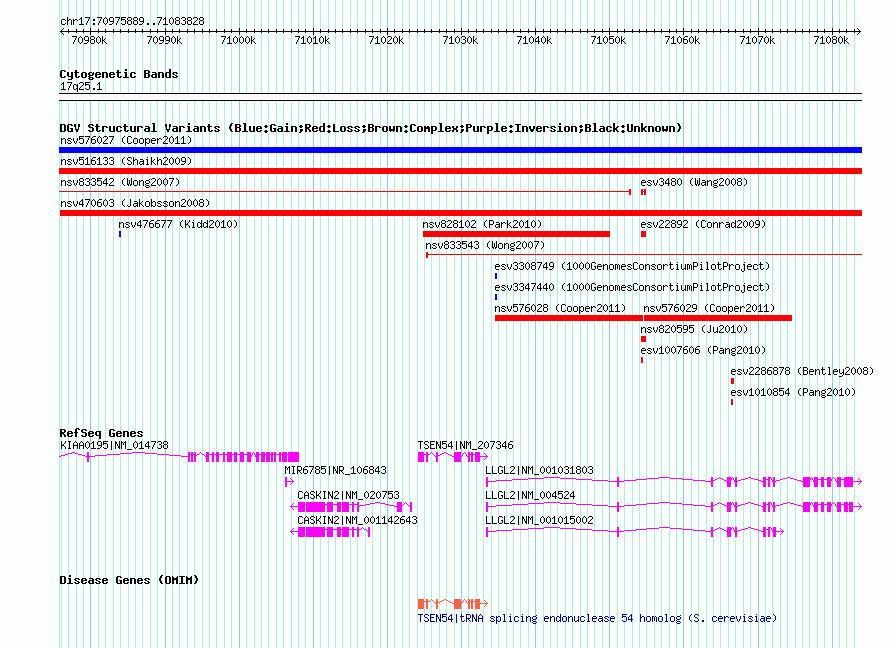This screenshot has width=890, height=648.
Task: Click the DGV Structural Variants track heading
Action: pyautogui.click(x=371, y=128)
